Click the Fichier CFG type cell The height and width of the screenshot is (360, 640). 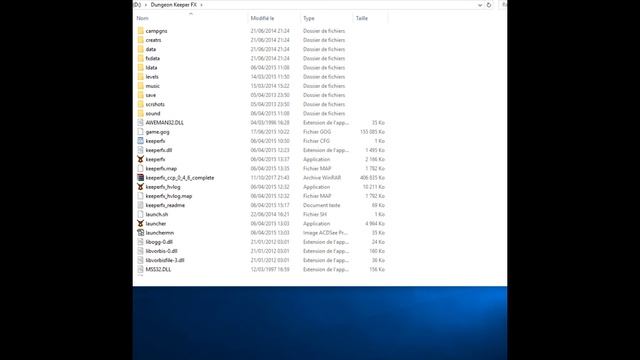[x=316, y=141]
